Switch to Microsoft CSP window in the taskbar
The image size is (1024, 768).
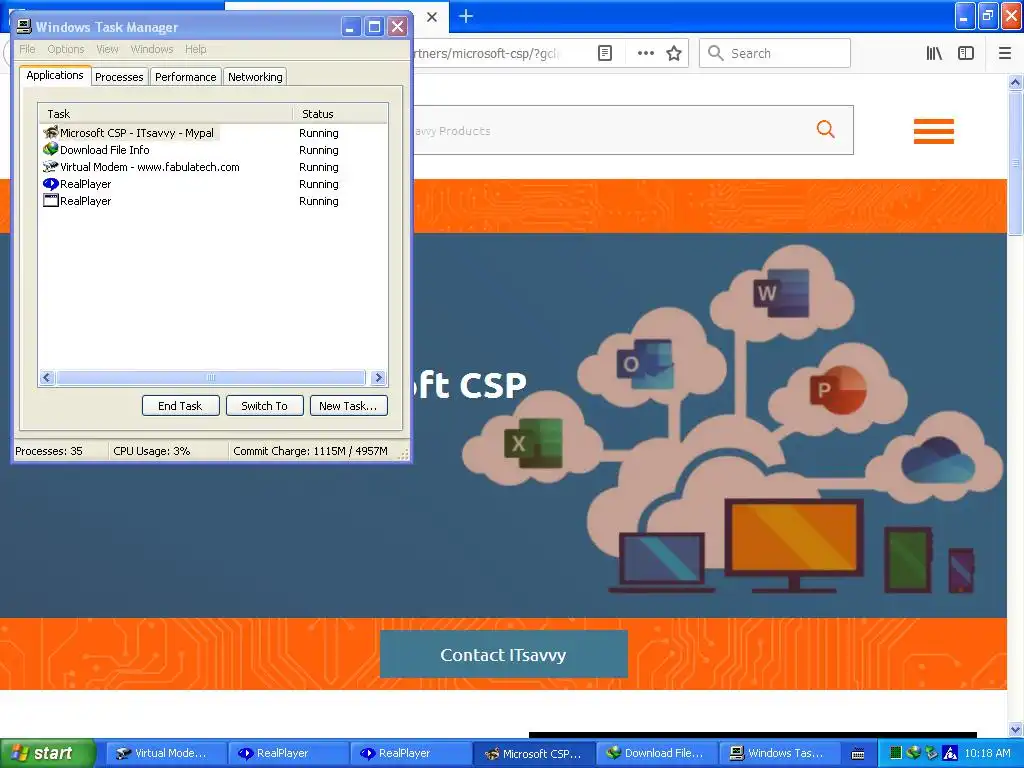(x=534, y=753)
